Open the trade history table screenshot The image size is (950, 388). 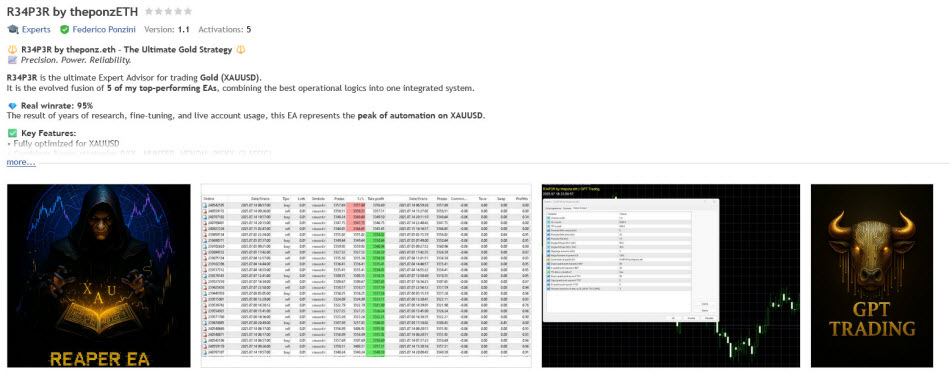coord(366,276)
